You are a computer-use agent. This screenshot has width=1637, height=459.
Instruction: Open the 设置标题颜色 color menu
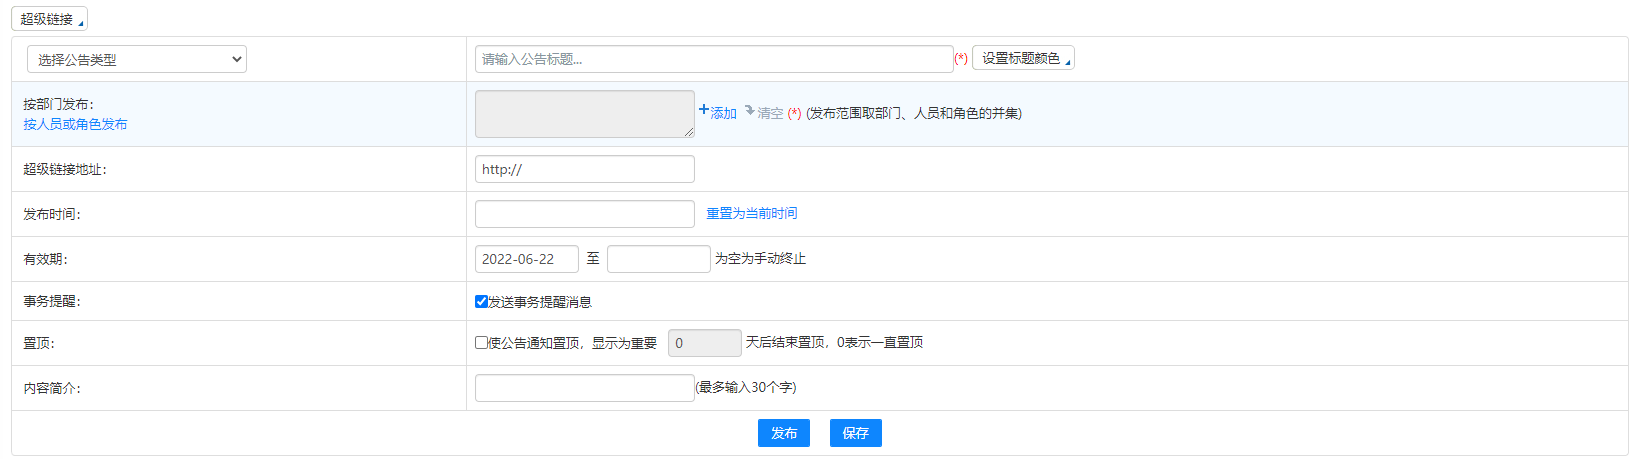click(x=1023, y=59)
